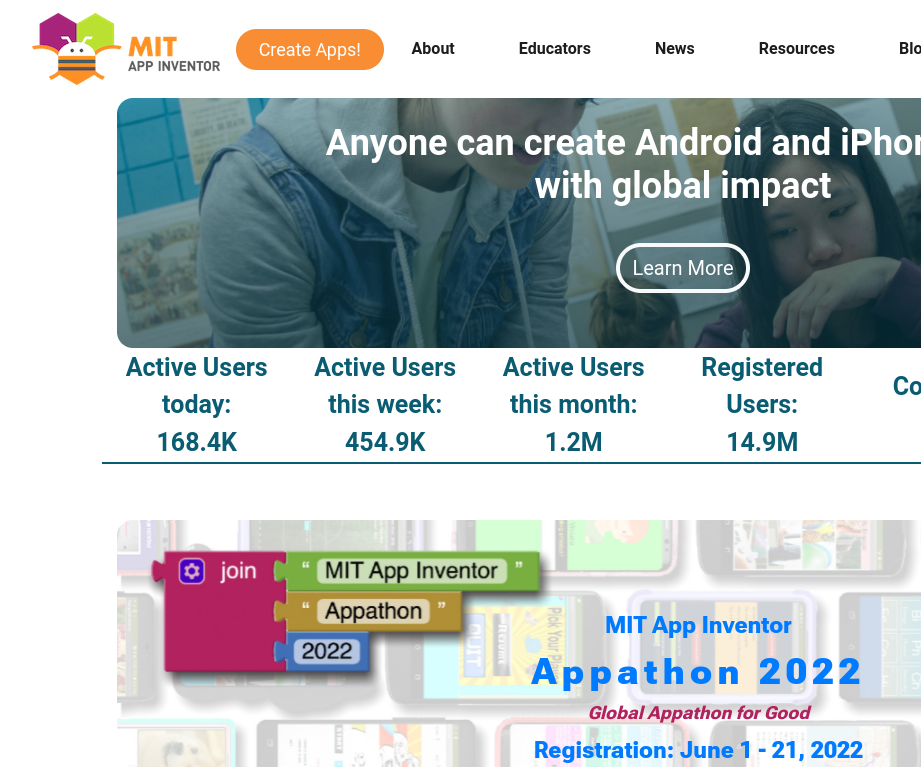Click the 14.9M registered users value

(x=762, y=442)
